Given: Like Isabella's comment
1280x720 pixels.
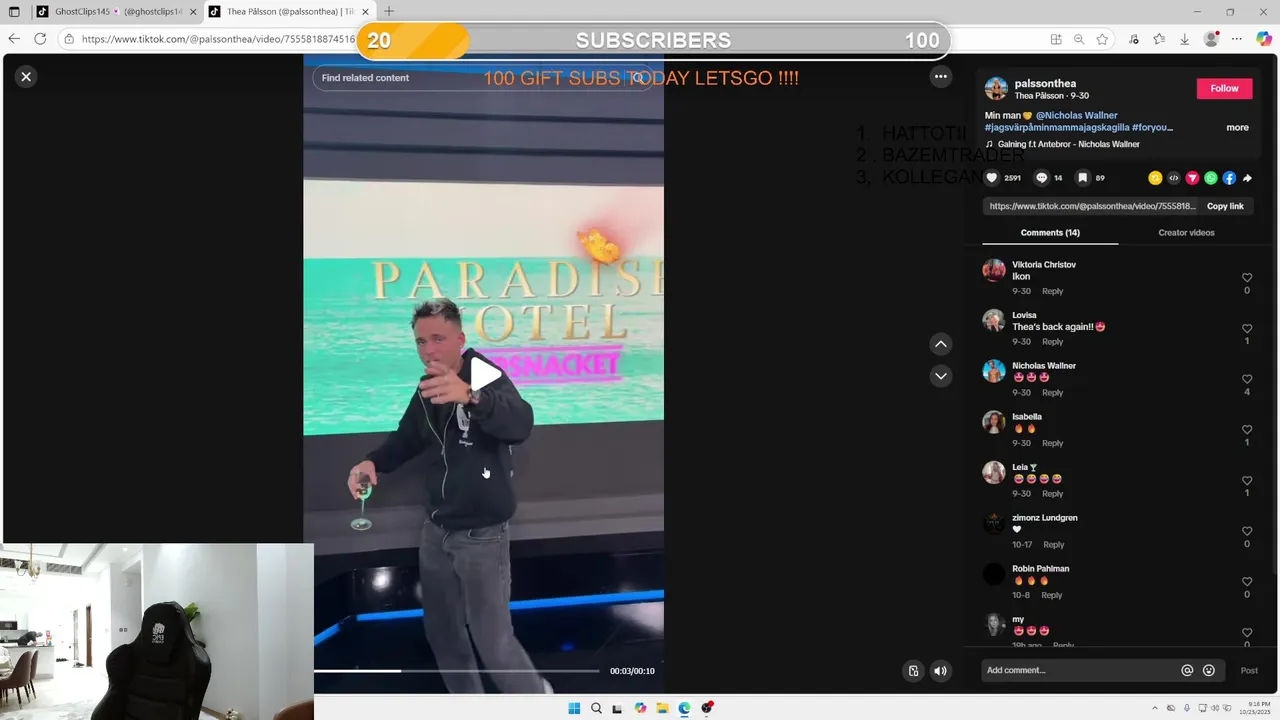Looking at the screenshot, I should coord(1247,430).
